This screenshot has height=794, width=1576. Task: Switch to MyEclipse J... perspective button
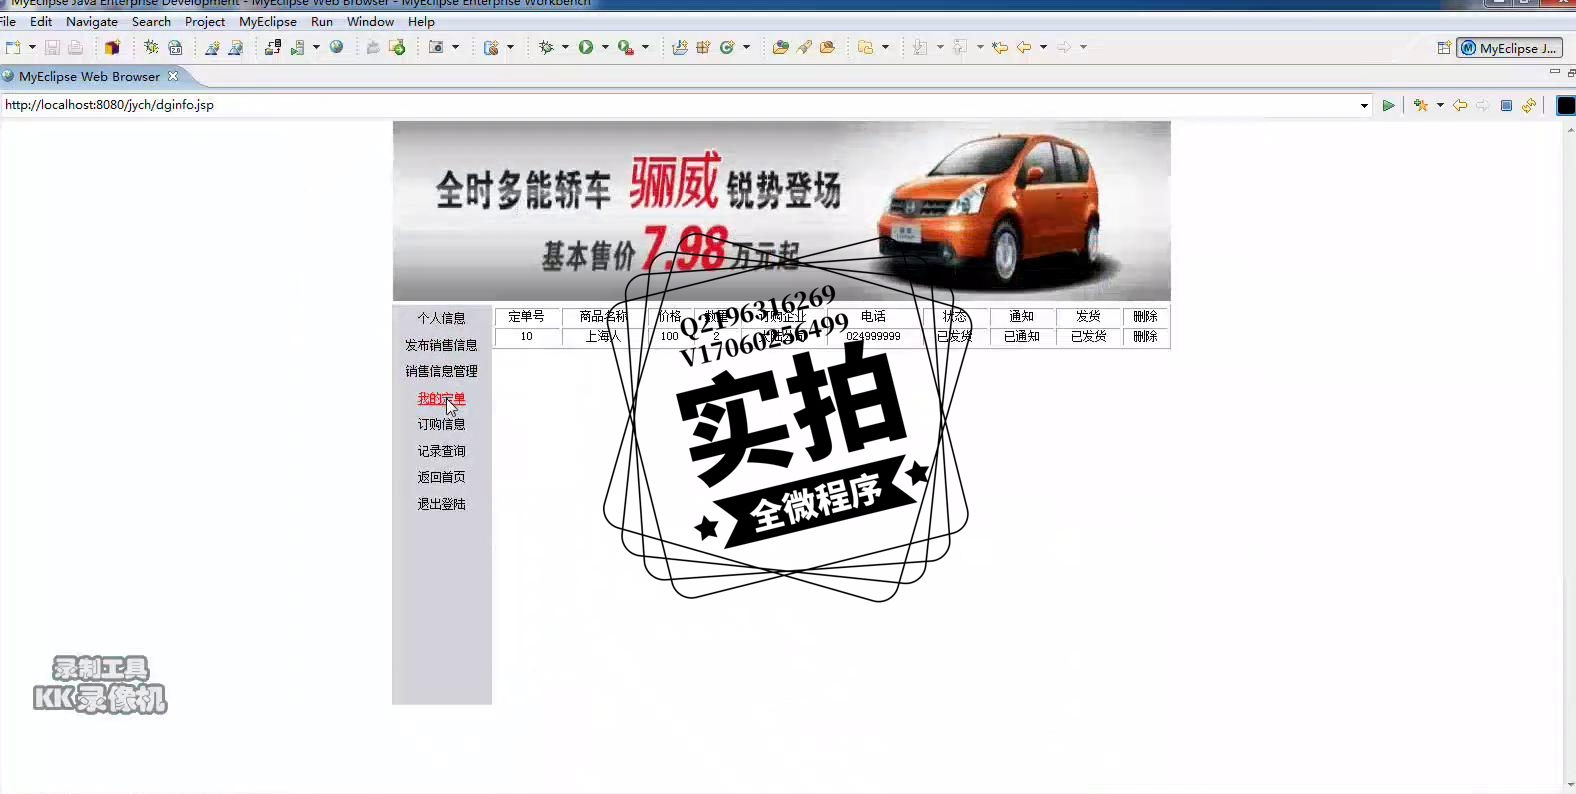pos(1509,48)
